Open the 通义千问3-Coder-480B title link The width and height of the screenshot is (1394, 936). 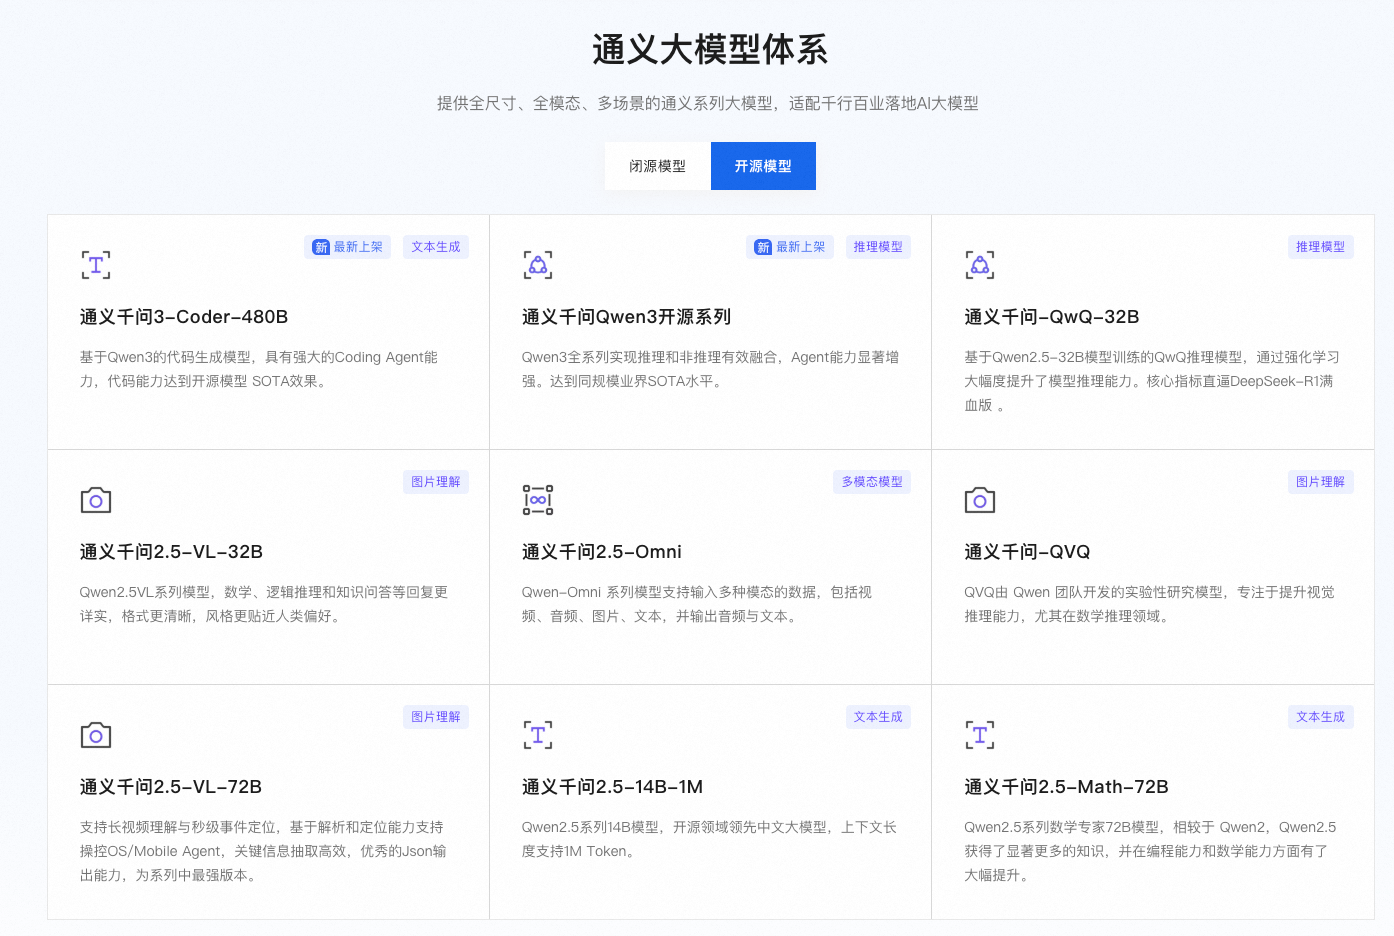coord(184,317)
